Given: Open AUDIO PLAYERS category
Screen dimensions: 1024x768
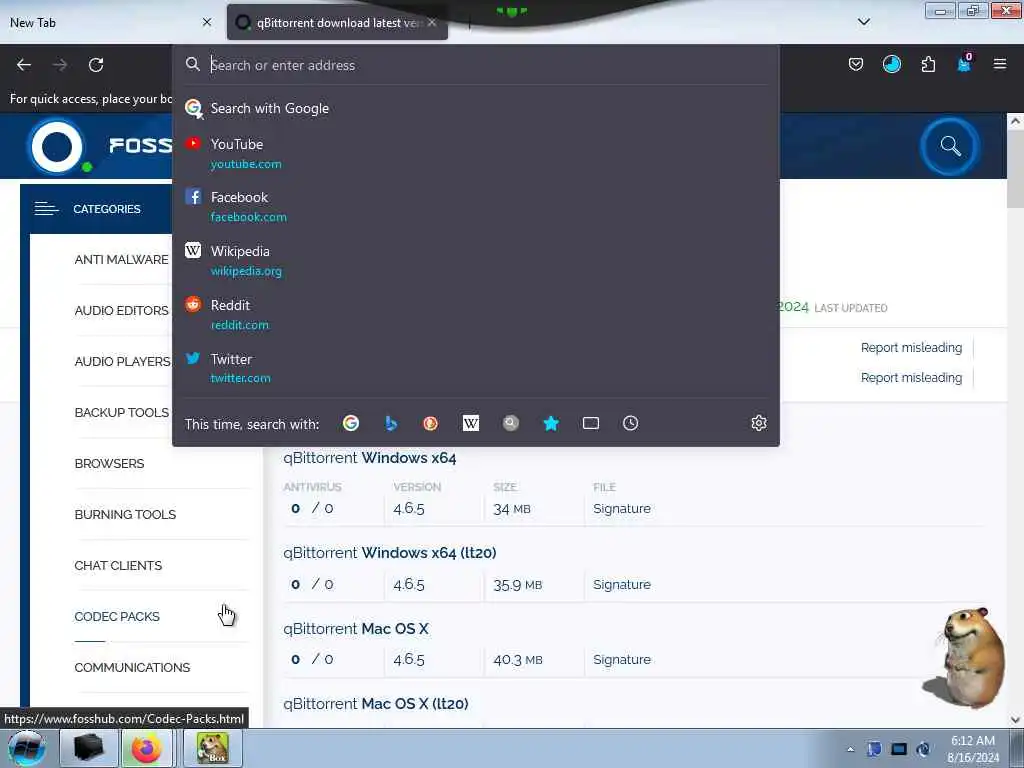Looking at the screenshot, I should [x=122, y=362].
